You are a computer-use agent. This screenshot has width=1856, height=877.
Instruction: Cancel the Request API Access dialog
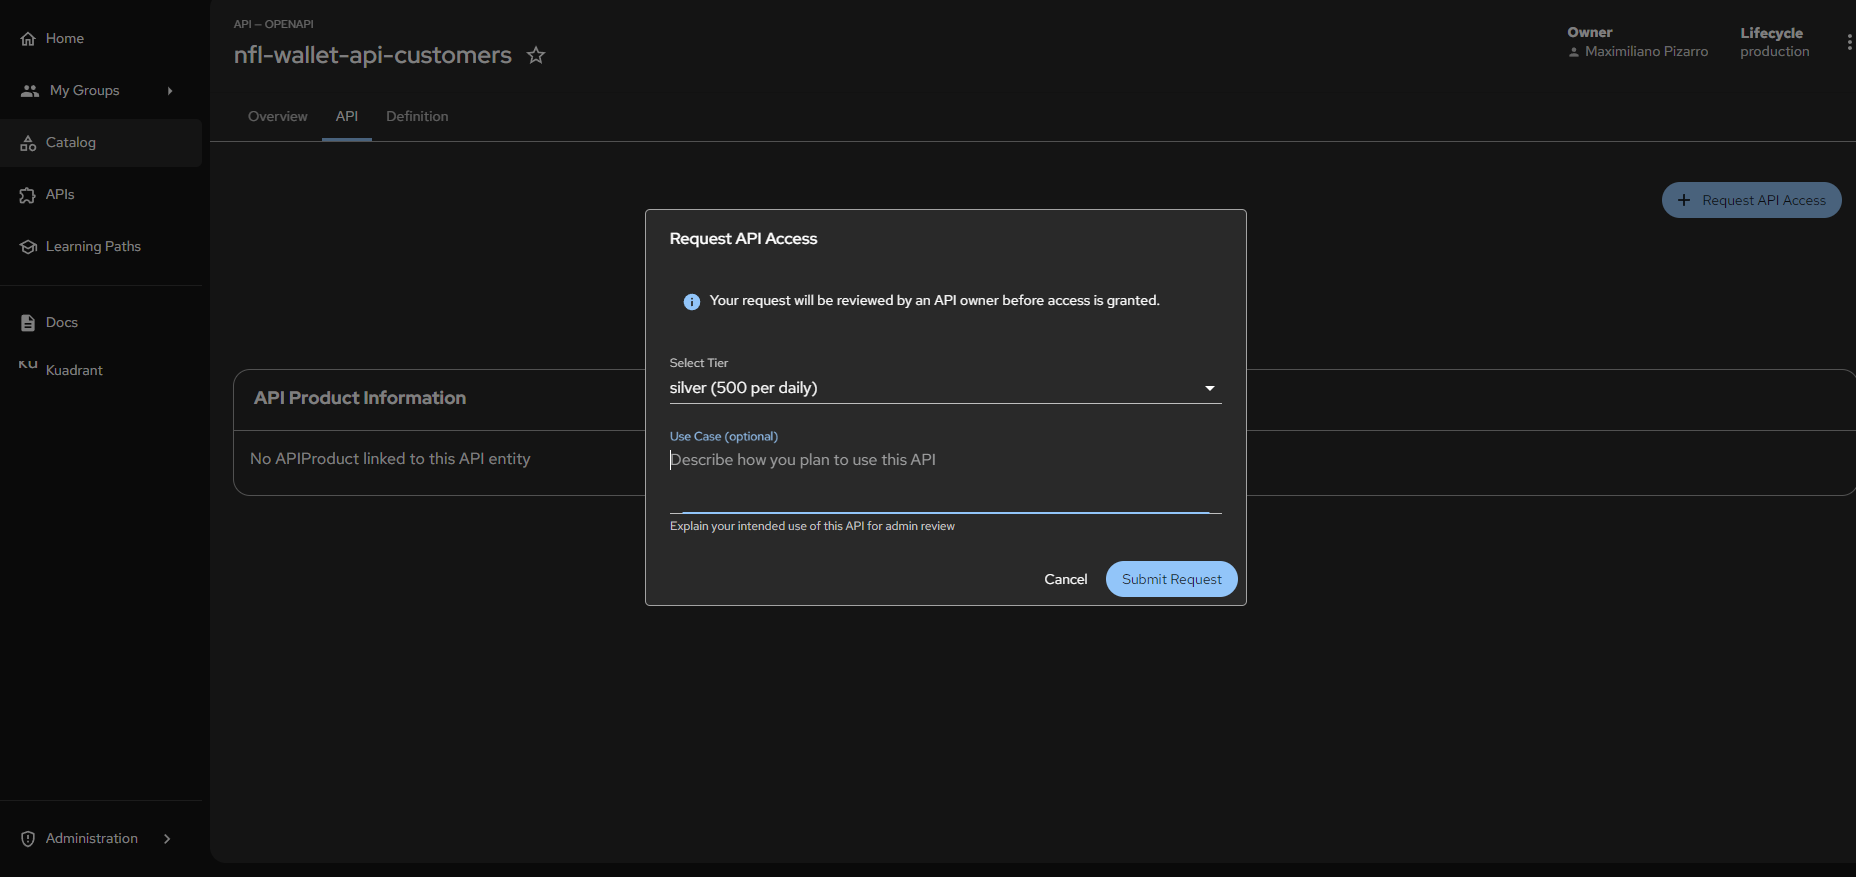click(x=1065, y=579)
